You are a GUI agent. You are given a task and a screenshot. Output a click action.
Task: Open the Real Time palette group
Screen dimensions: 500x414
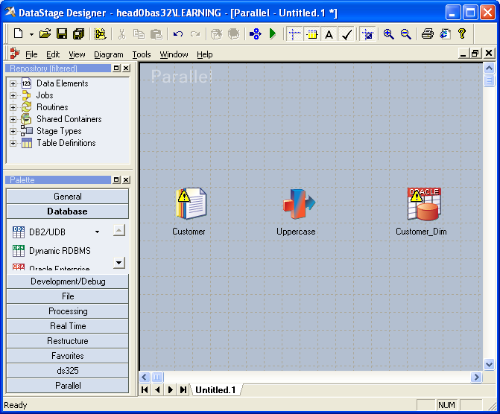(67, 326)
